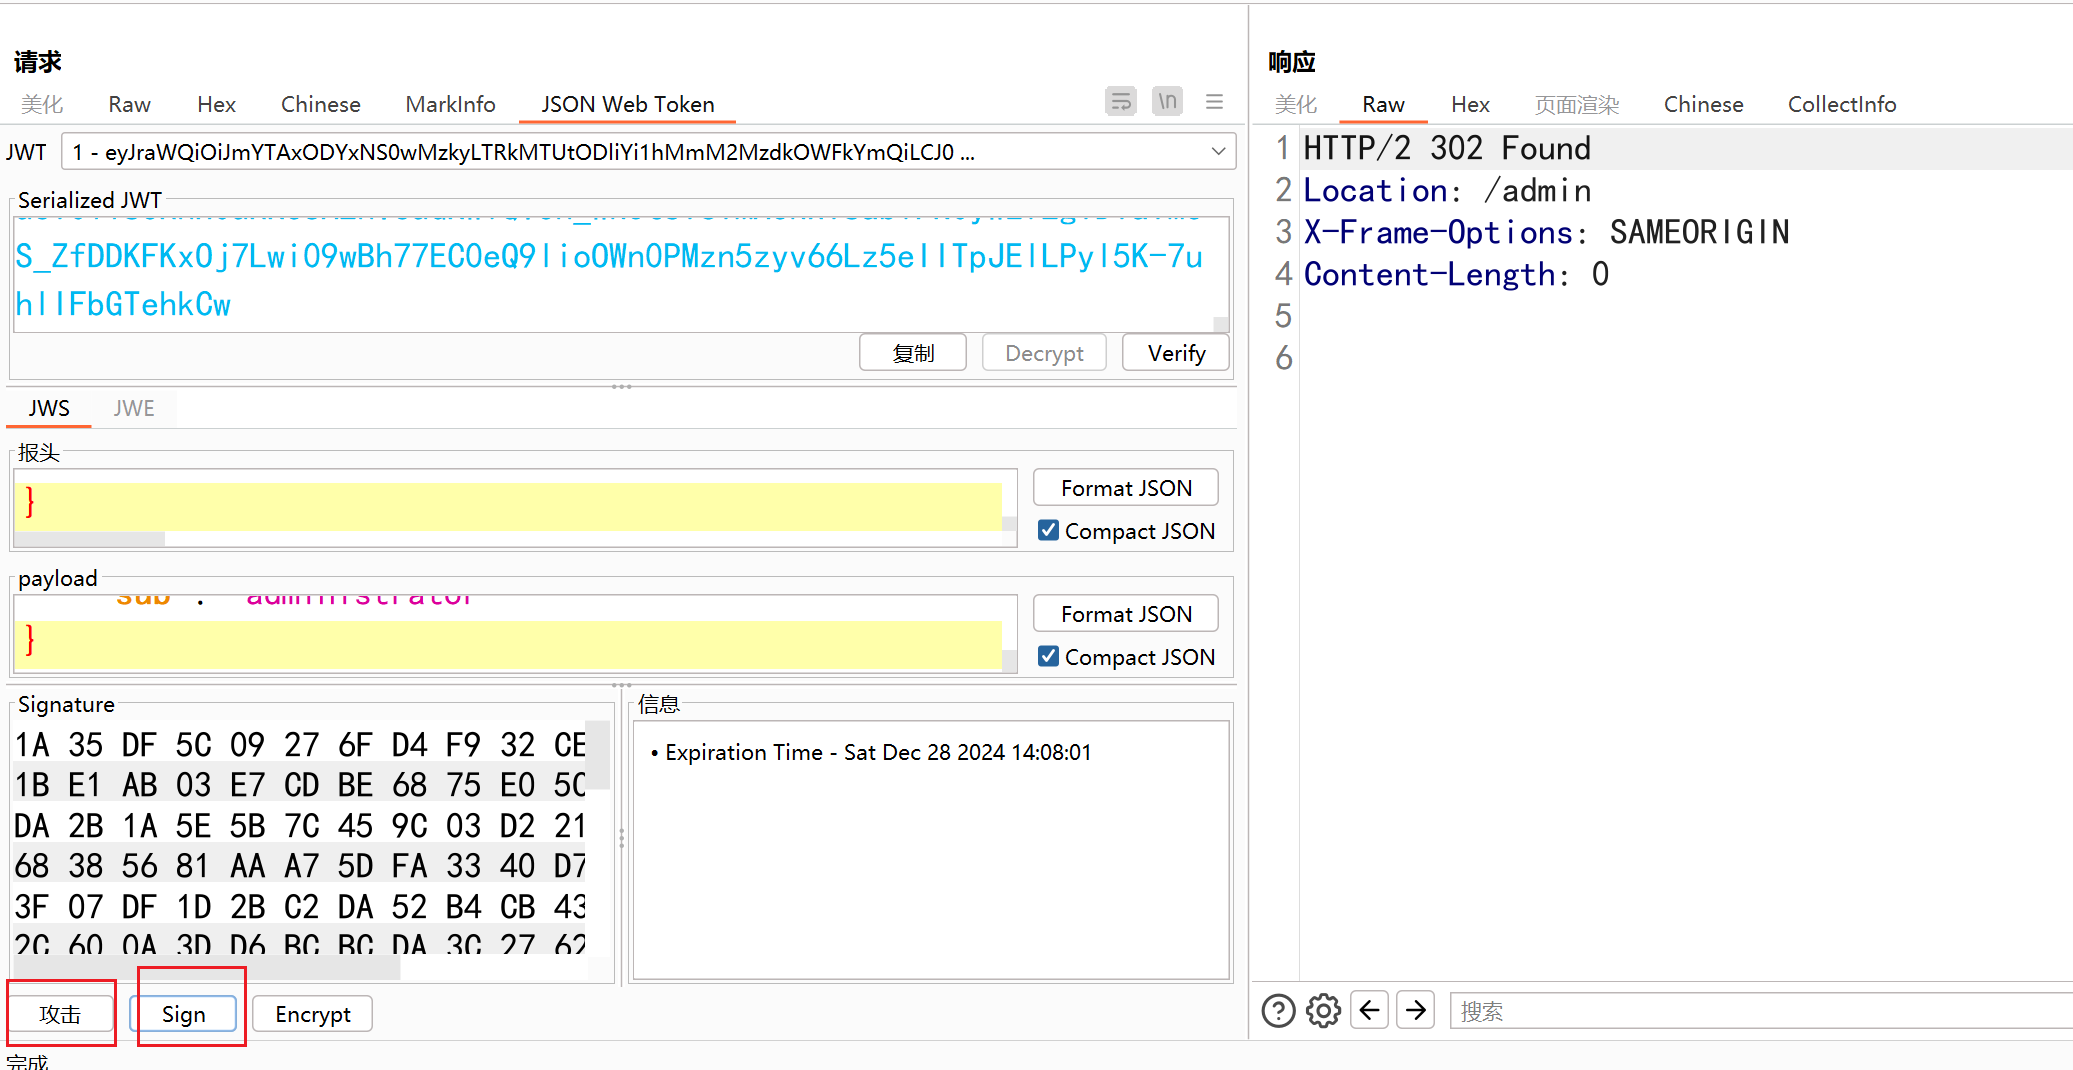This screenshot has height=1070, width=2073.
Task: Switch to the response Chinese tab
Action: click(1702, 104)
